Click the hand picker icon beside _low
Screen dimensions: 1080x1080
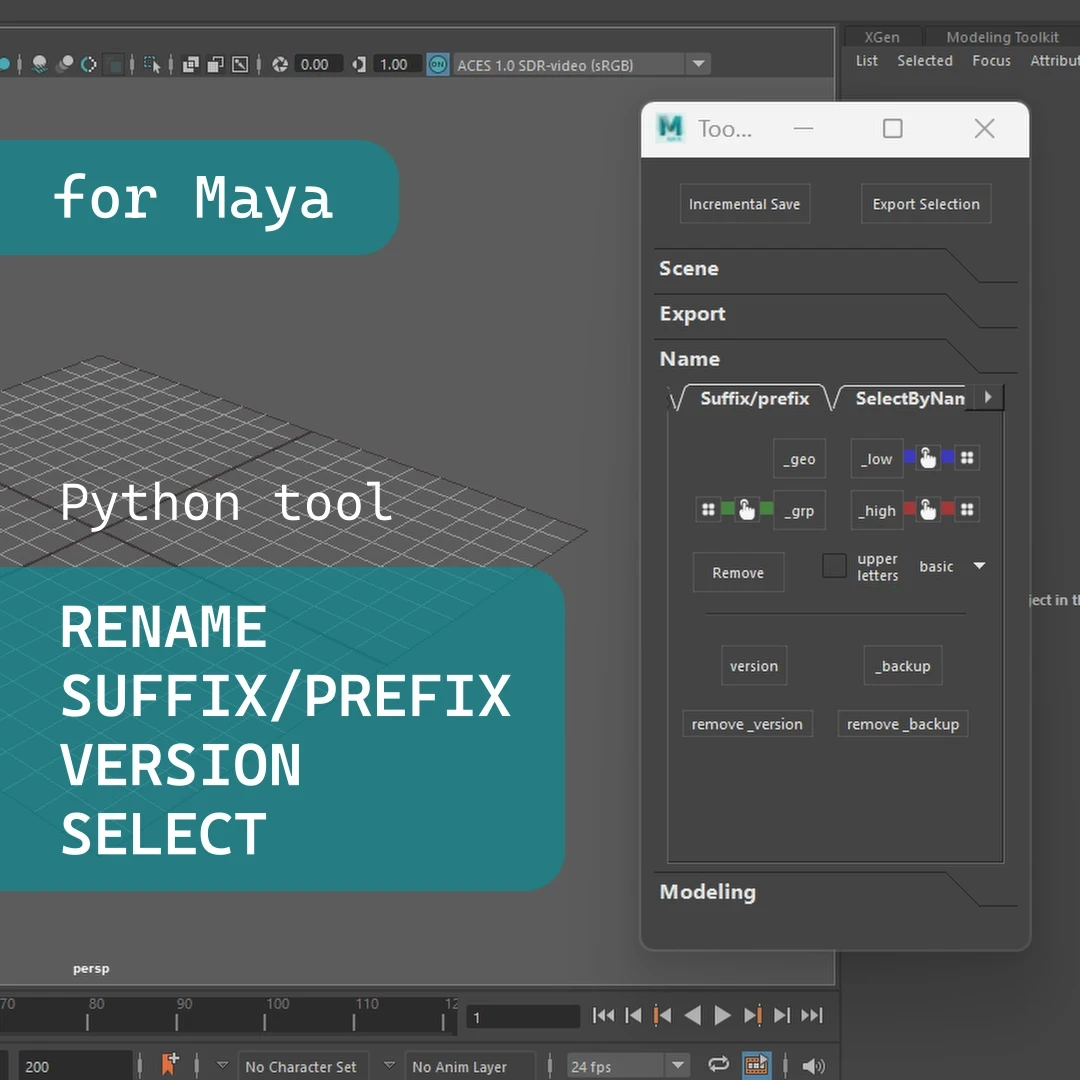[x=927, y=458]
